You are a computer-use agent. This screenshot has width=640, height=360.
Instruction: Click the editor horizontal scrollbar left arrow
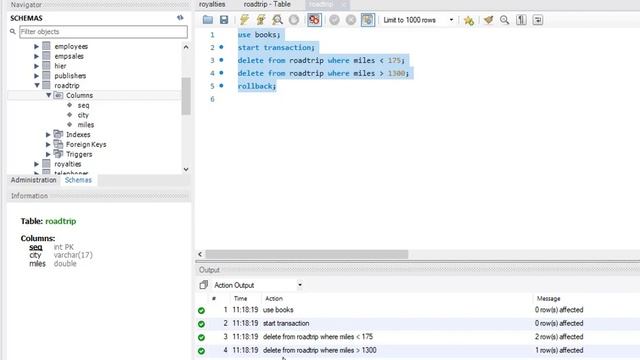pos(200,254)
